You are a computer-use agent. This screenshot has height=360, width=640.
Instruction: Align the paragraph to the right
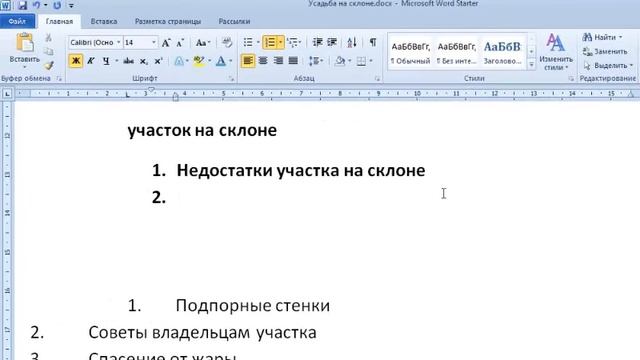(278, 61)
